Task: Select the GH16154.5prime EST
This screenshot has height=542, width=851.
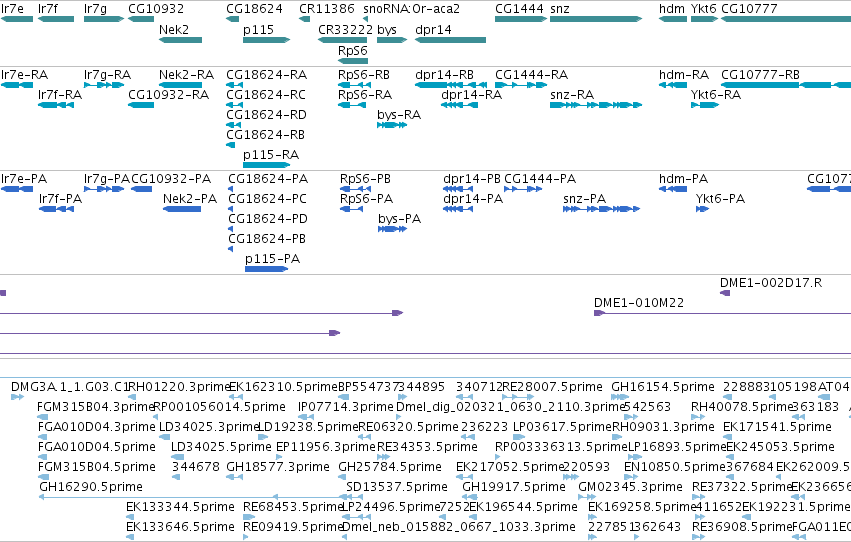Action: [x=620, y=397]
